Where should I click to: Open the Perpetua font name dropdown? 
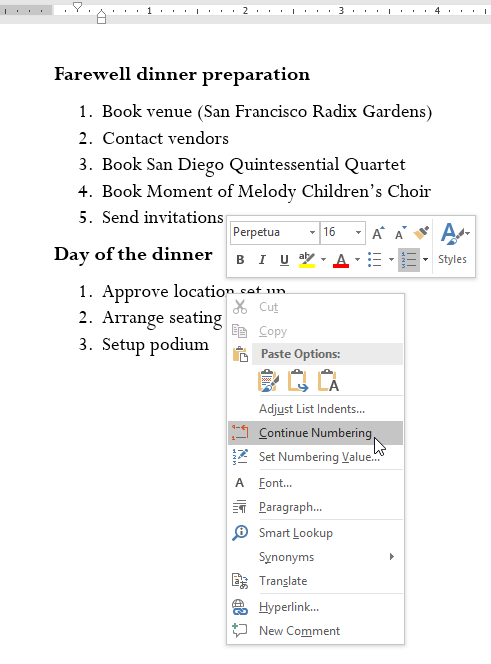click(x=312, y=232)
